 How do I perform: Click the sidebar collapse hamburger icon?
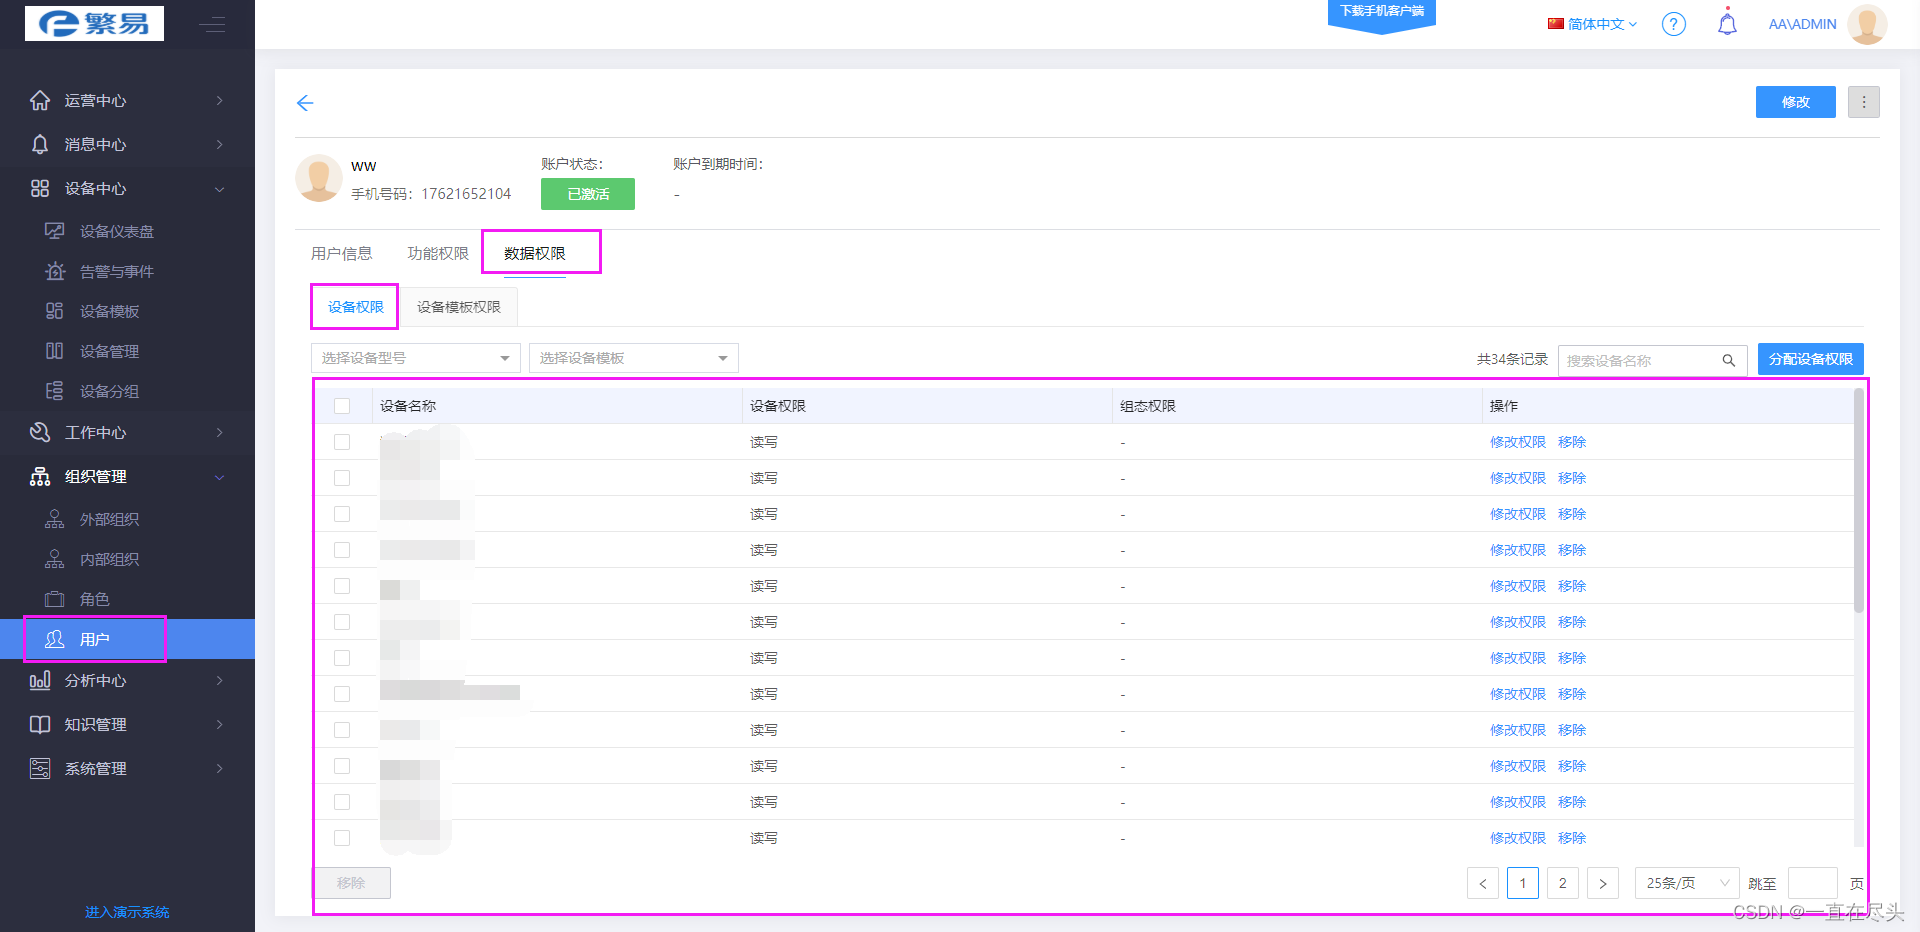click(x=212, y=24)
